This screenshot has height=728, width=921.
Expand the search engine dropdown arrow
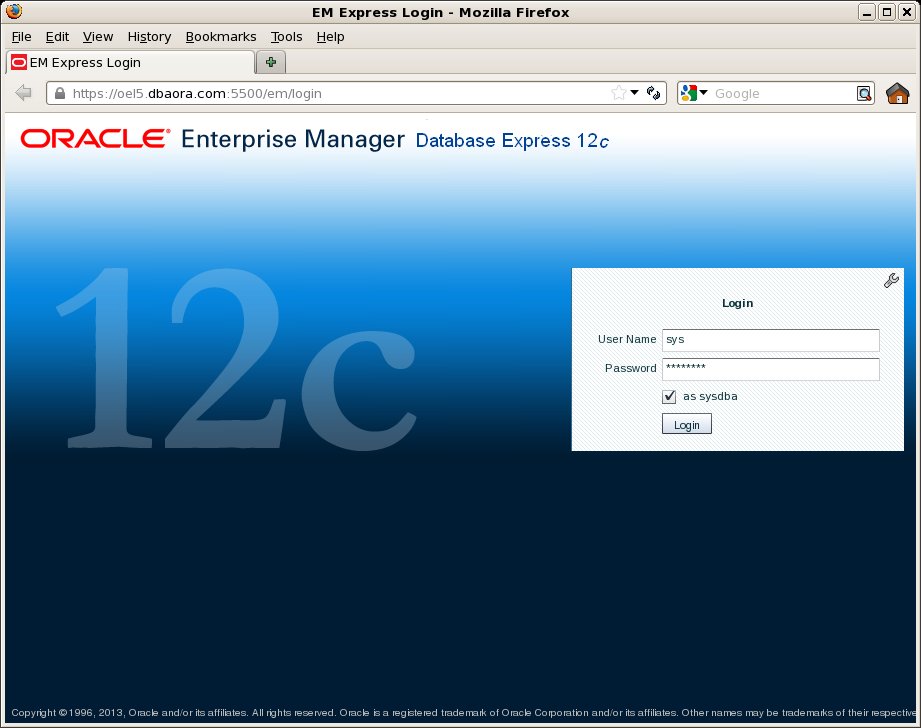704,93
